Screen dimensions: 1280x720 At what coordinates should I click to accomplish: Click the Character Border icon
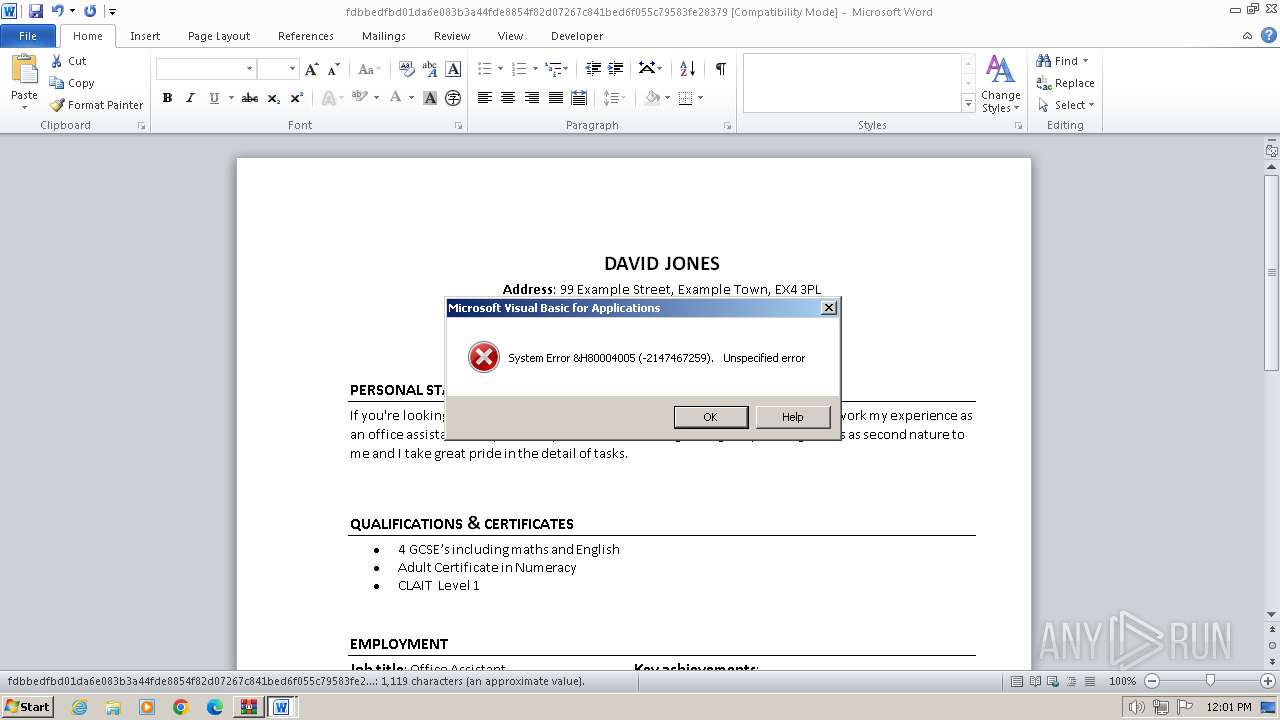point(453,69)
